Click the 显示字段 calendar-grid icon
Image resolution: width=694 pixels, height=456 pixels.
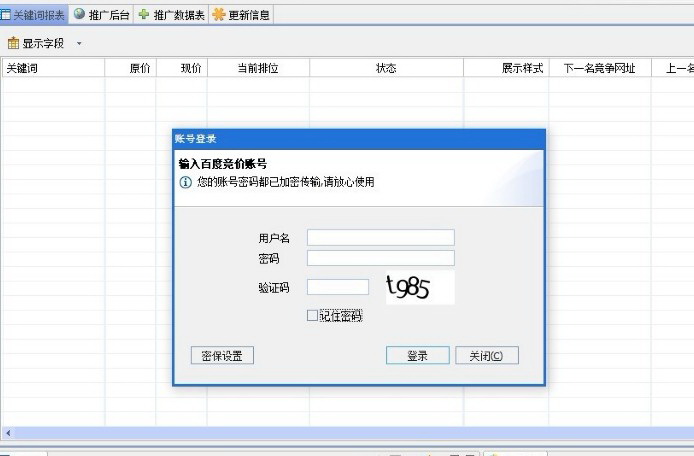click(x=13, y=43)
